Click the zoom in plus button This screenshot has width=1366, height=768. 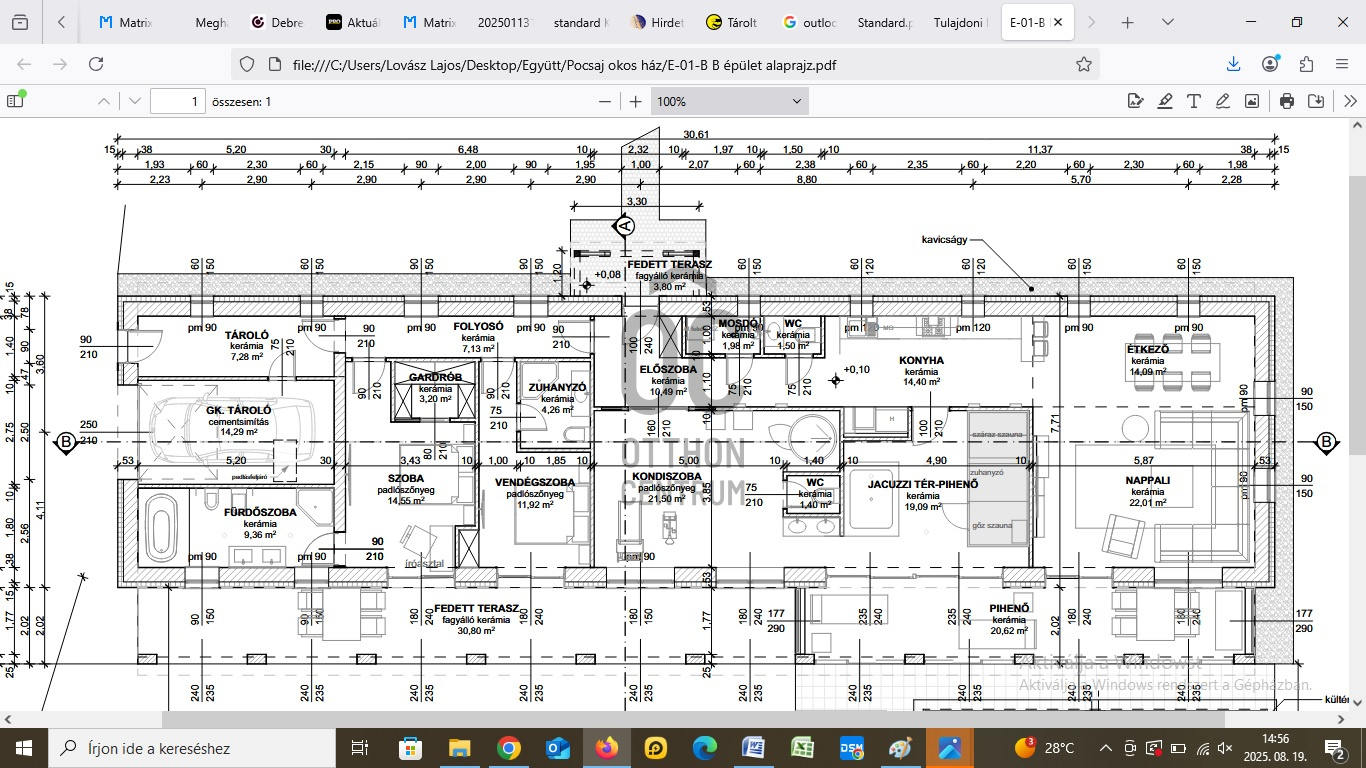point(636,101)
